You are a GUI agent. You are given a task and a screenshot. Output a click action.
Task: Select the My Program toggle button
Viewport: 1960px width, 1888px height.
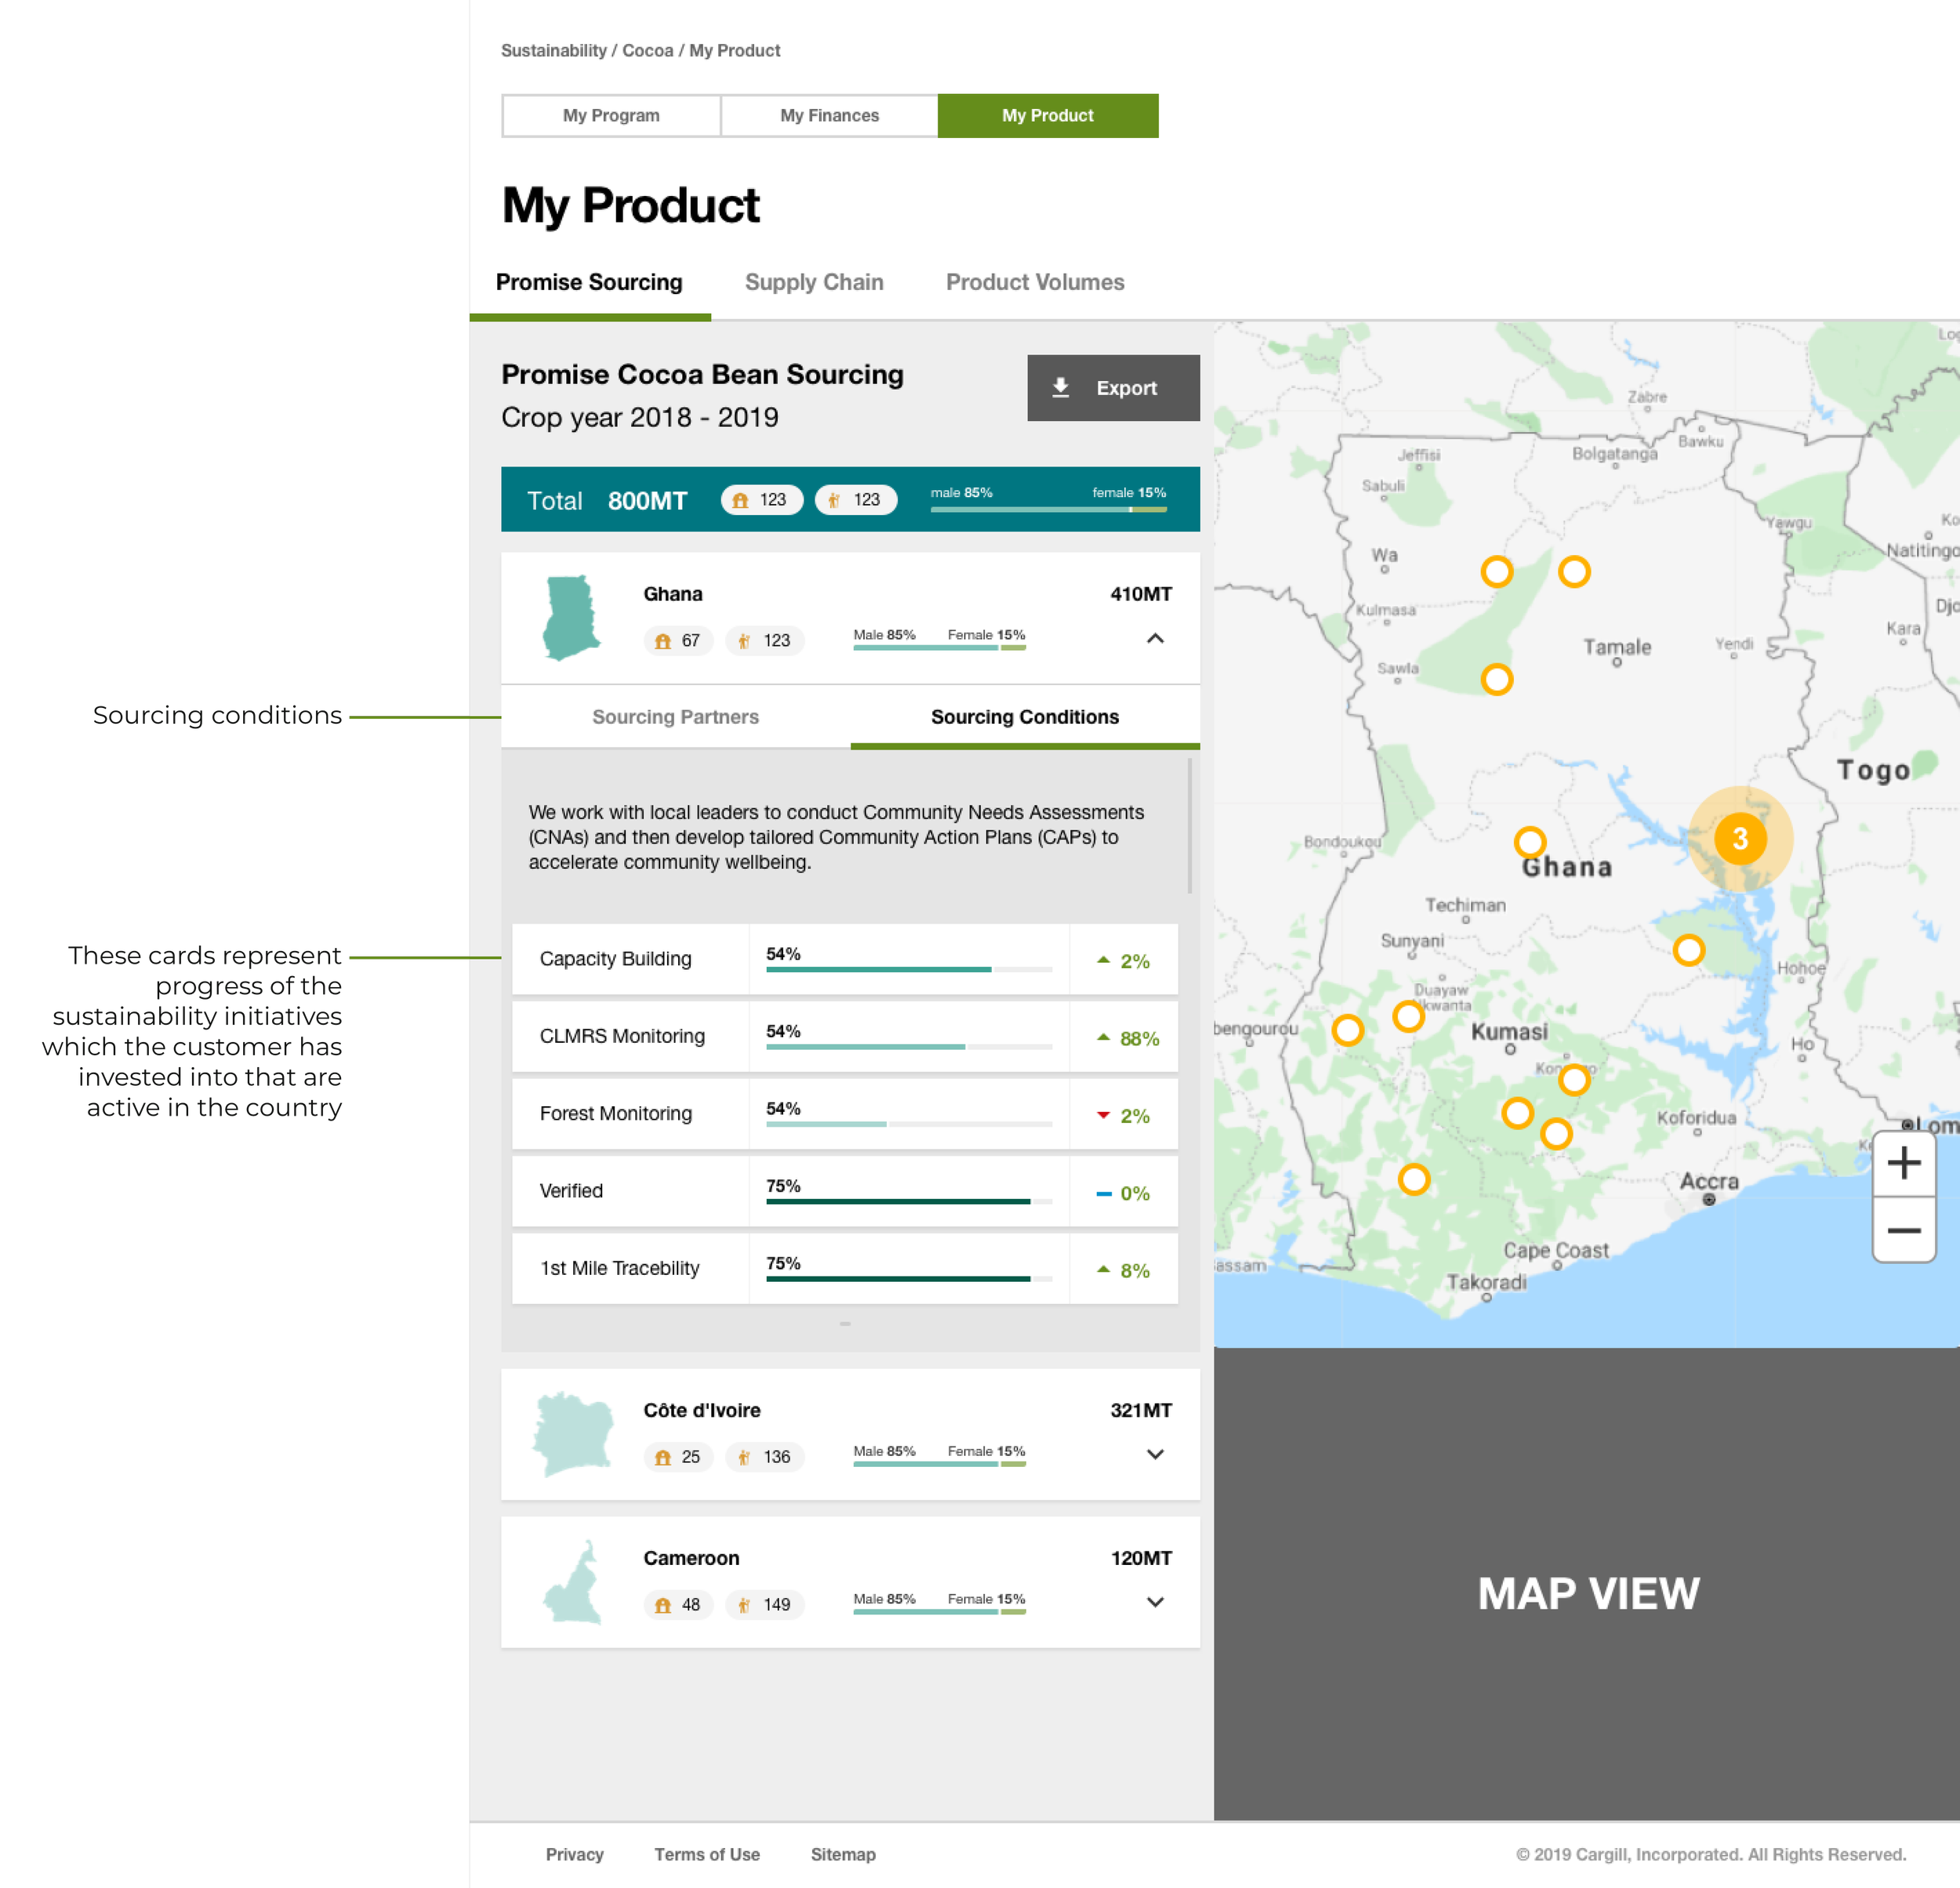coord(611,116)
